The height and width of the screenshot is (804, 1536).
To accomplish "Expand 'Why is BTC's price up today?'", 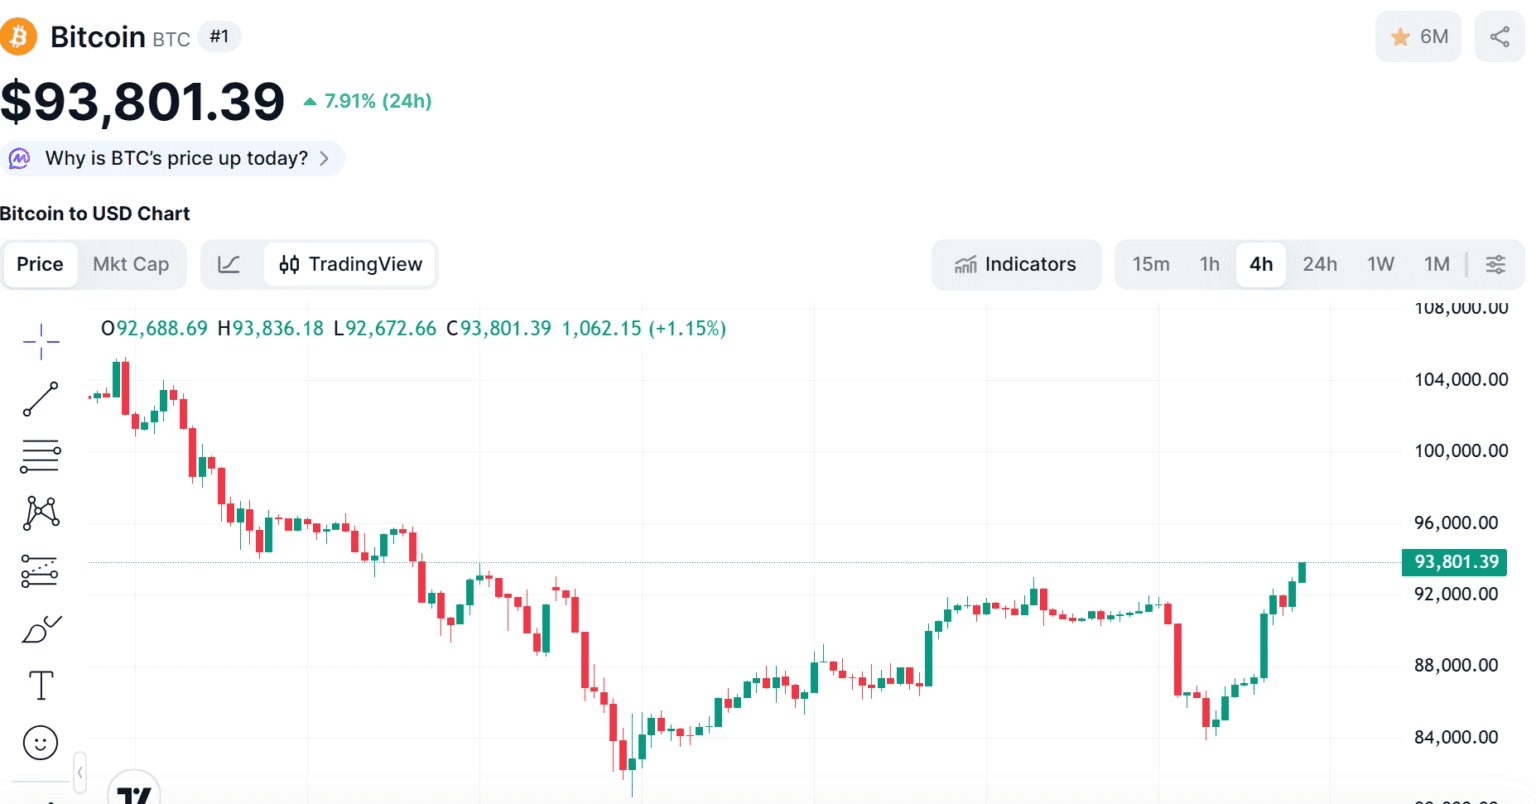I will (x=172, y=159).
